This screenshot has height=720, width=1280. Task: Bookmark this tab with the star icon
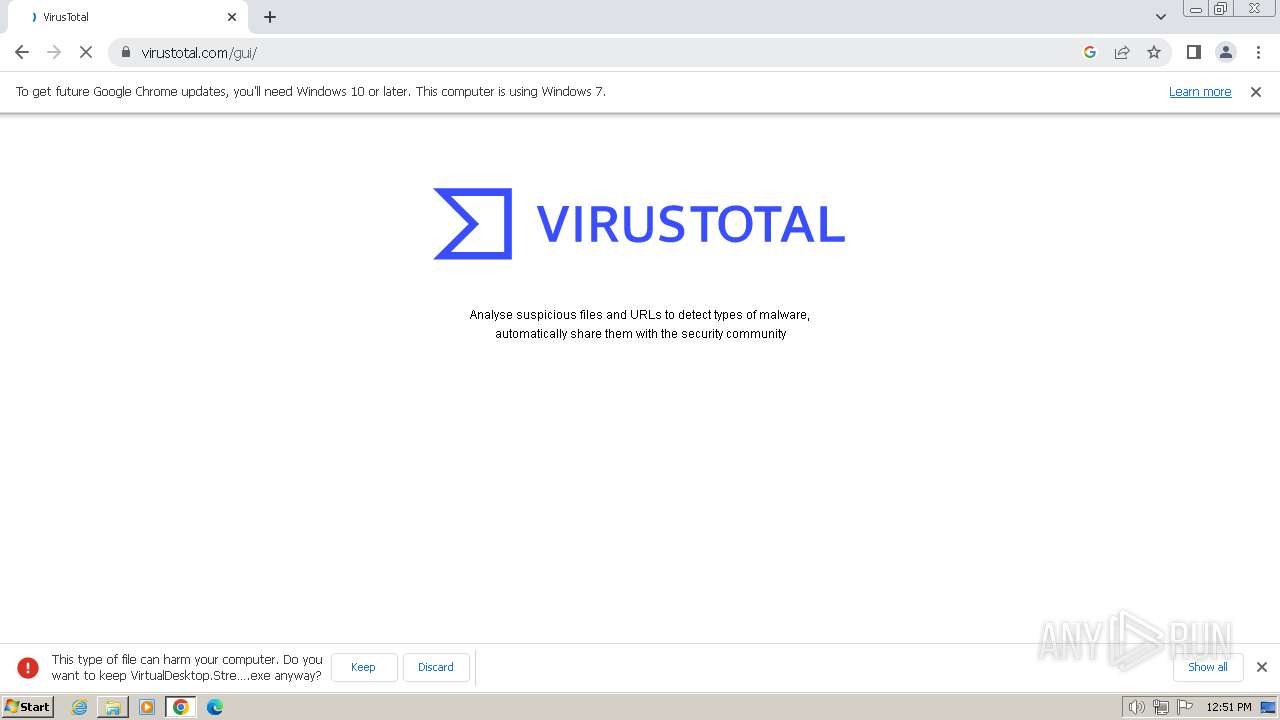point(1154,52)
